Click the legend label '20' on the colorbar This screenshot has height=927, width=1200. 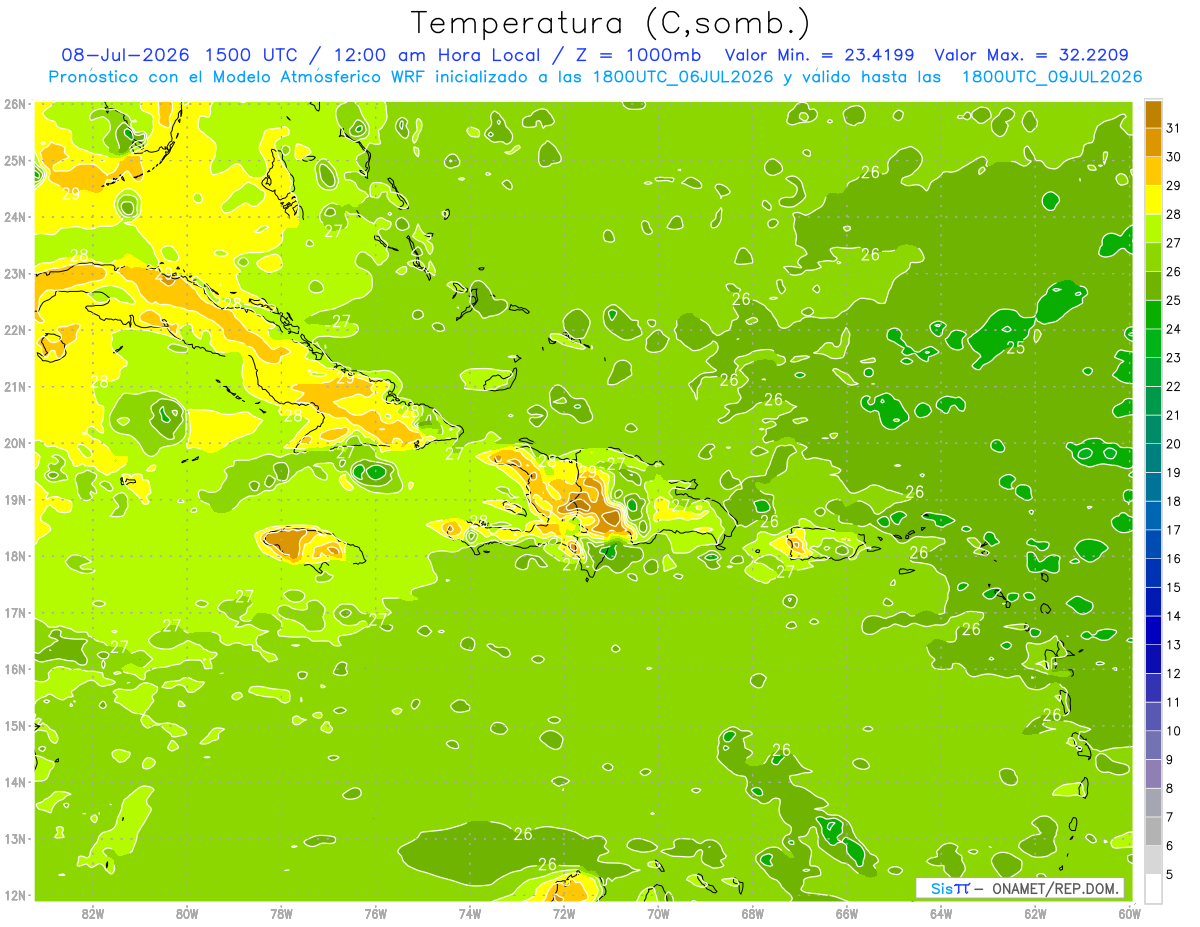[1173, 444]
